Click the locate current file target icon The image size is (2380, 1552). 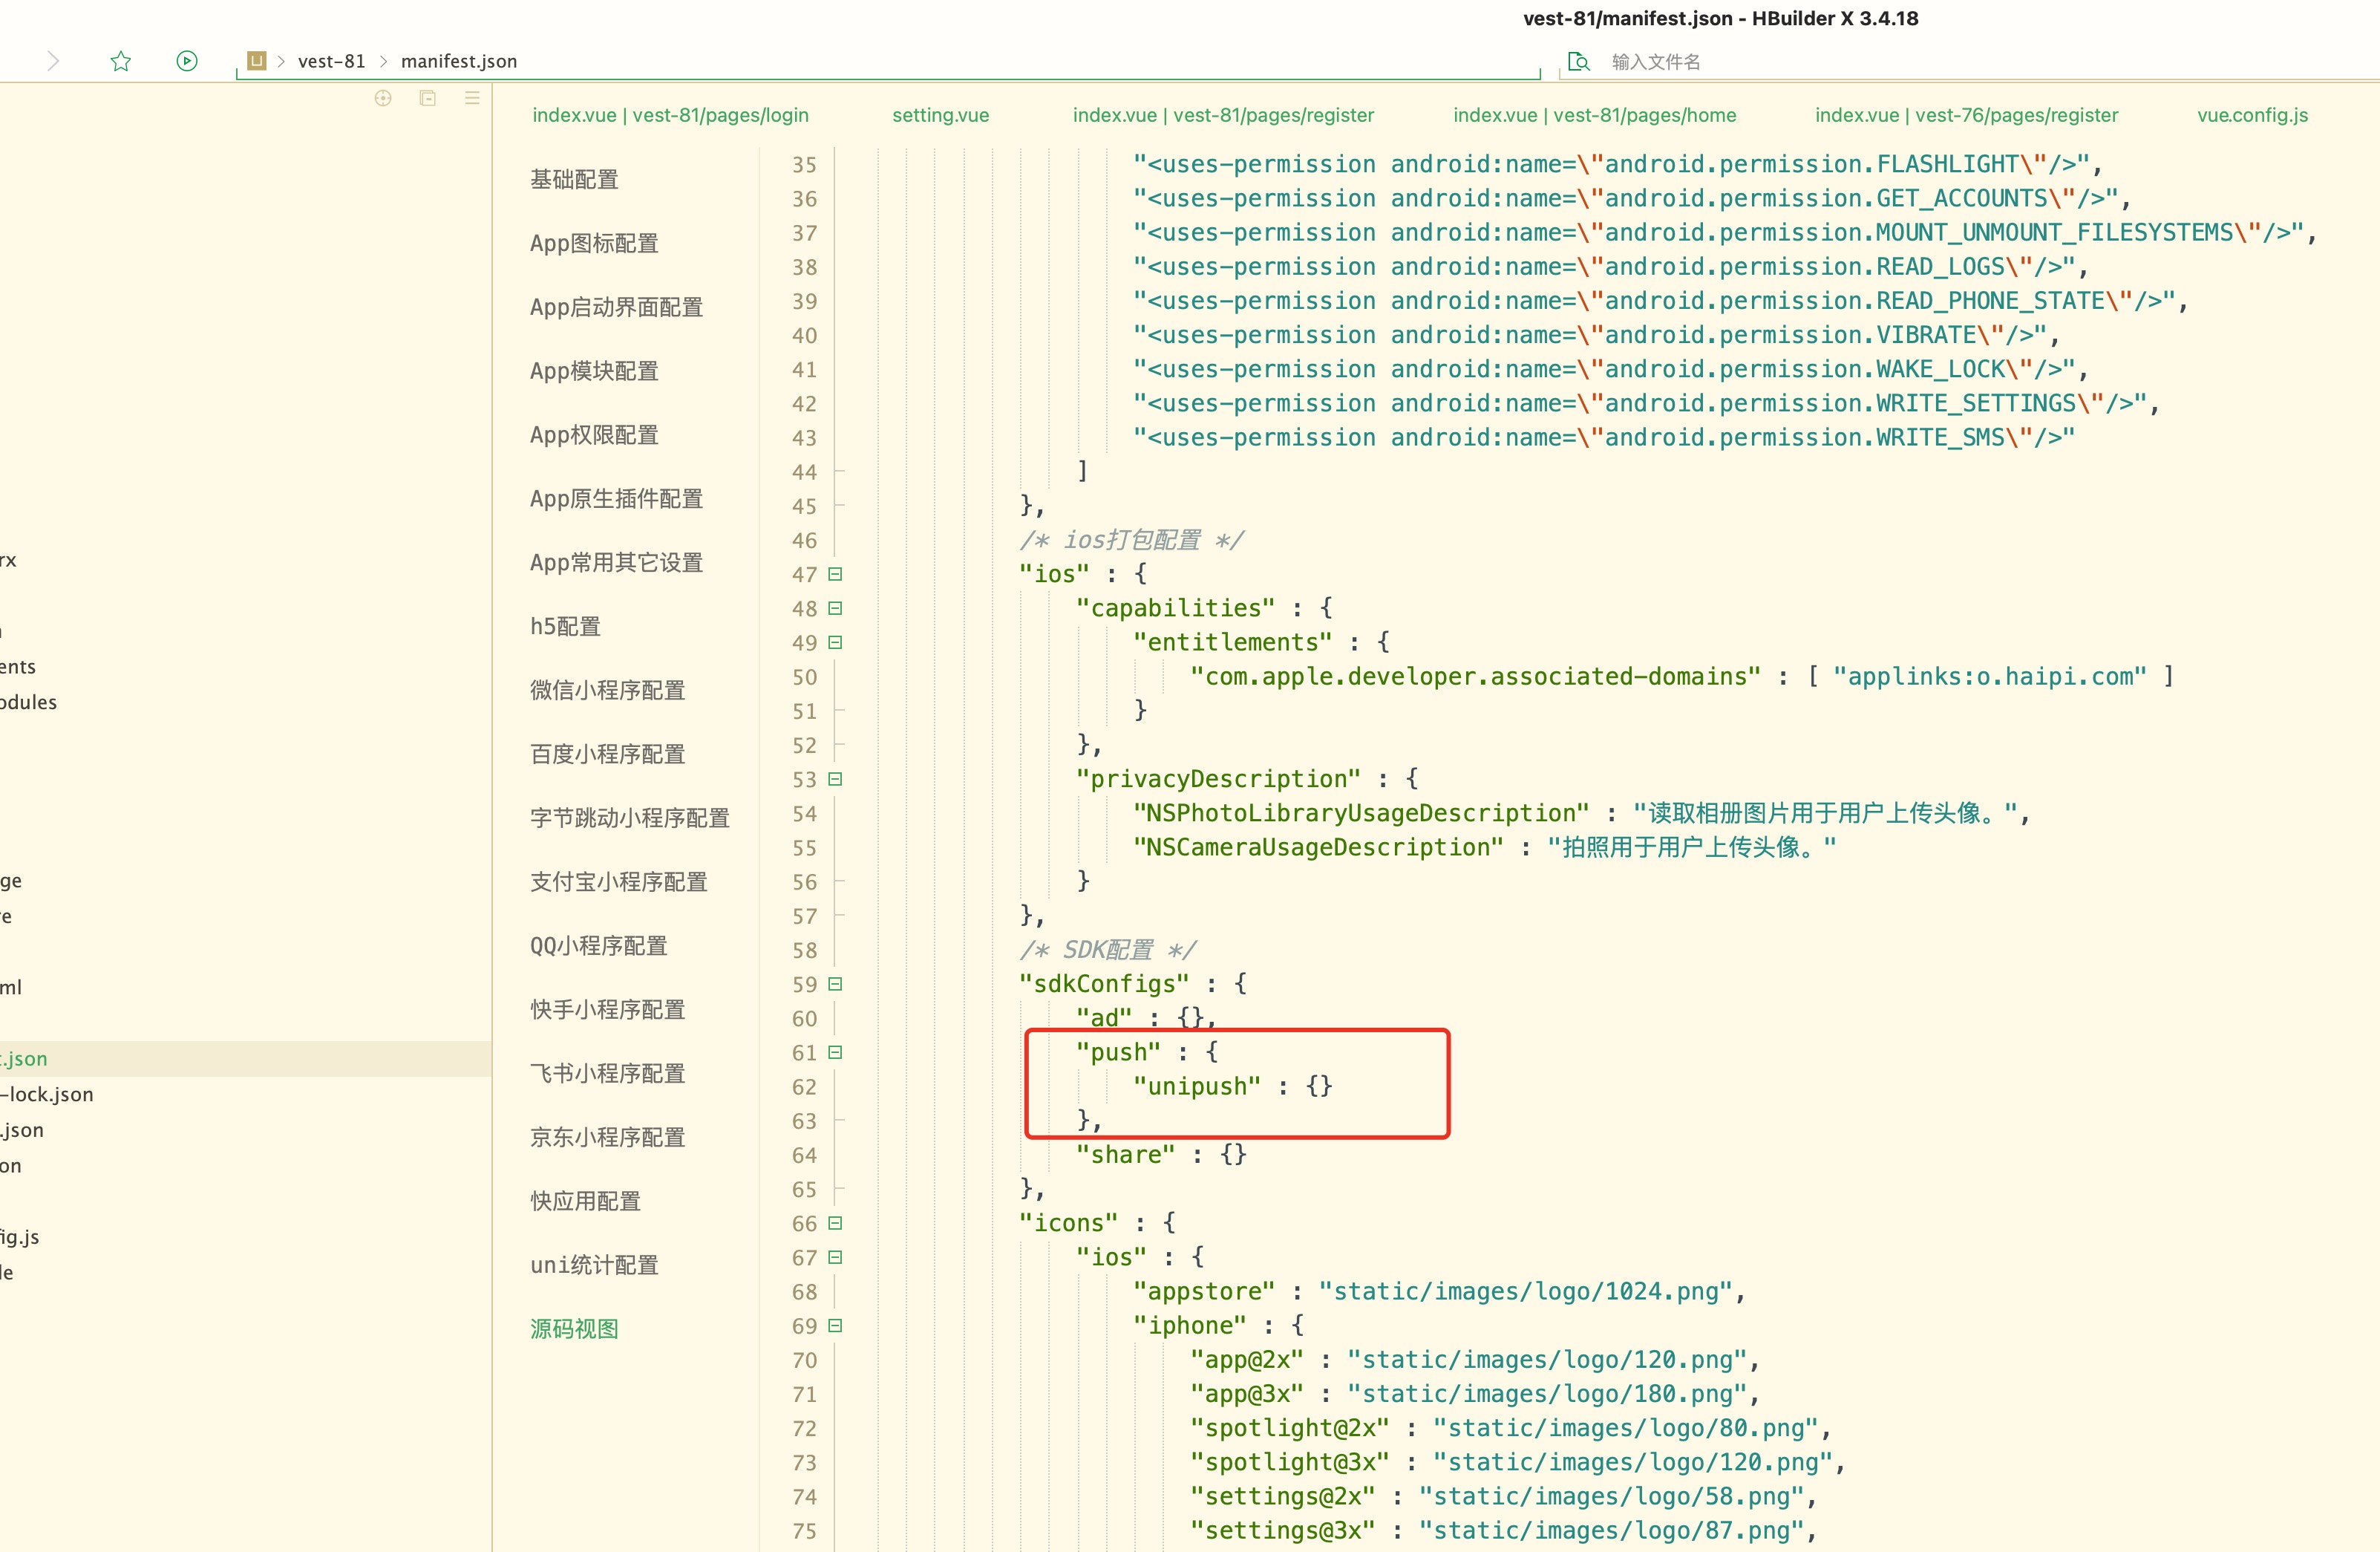tap(383, 98)
